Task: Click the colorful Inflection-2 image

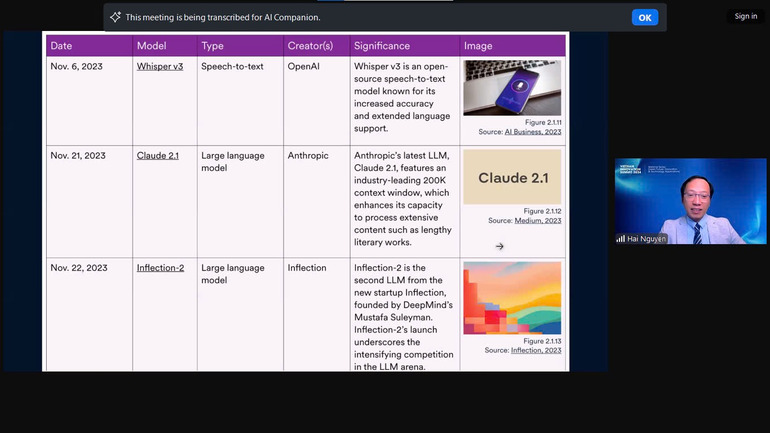Action: [x=511, y=298]
